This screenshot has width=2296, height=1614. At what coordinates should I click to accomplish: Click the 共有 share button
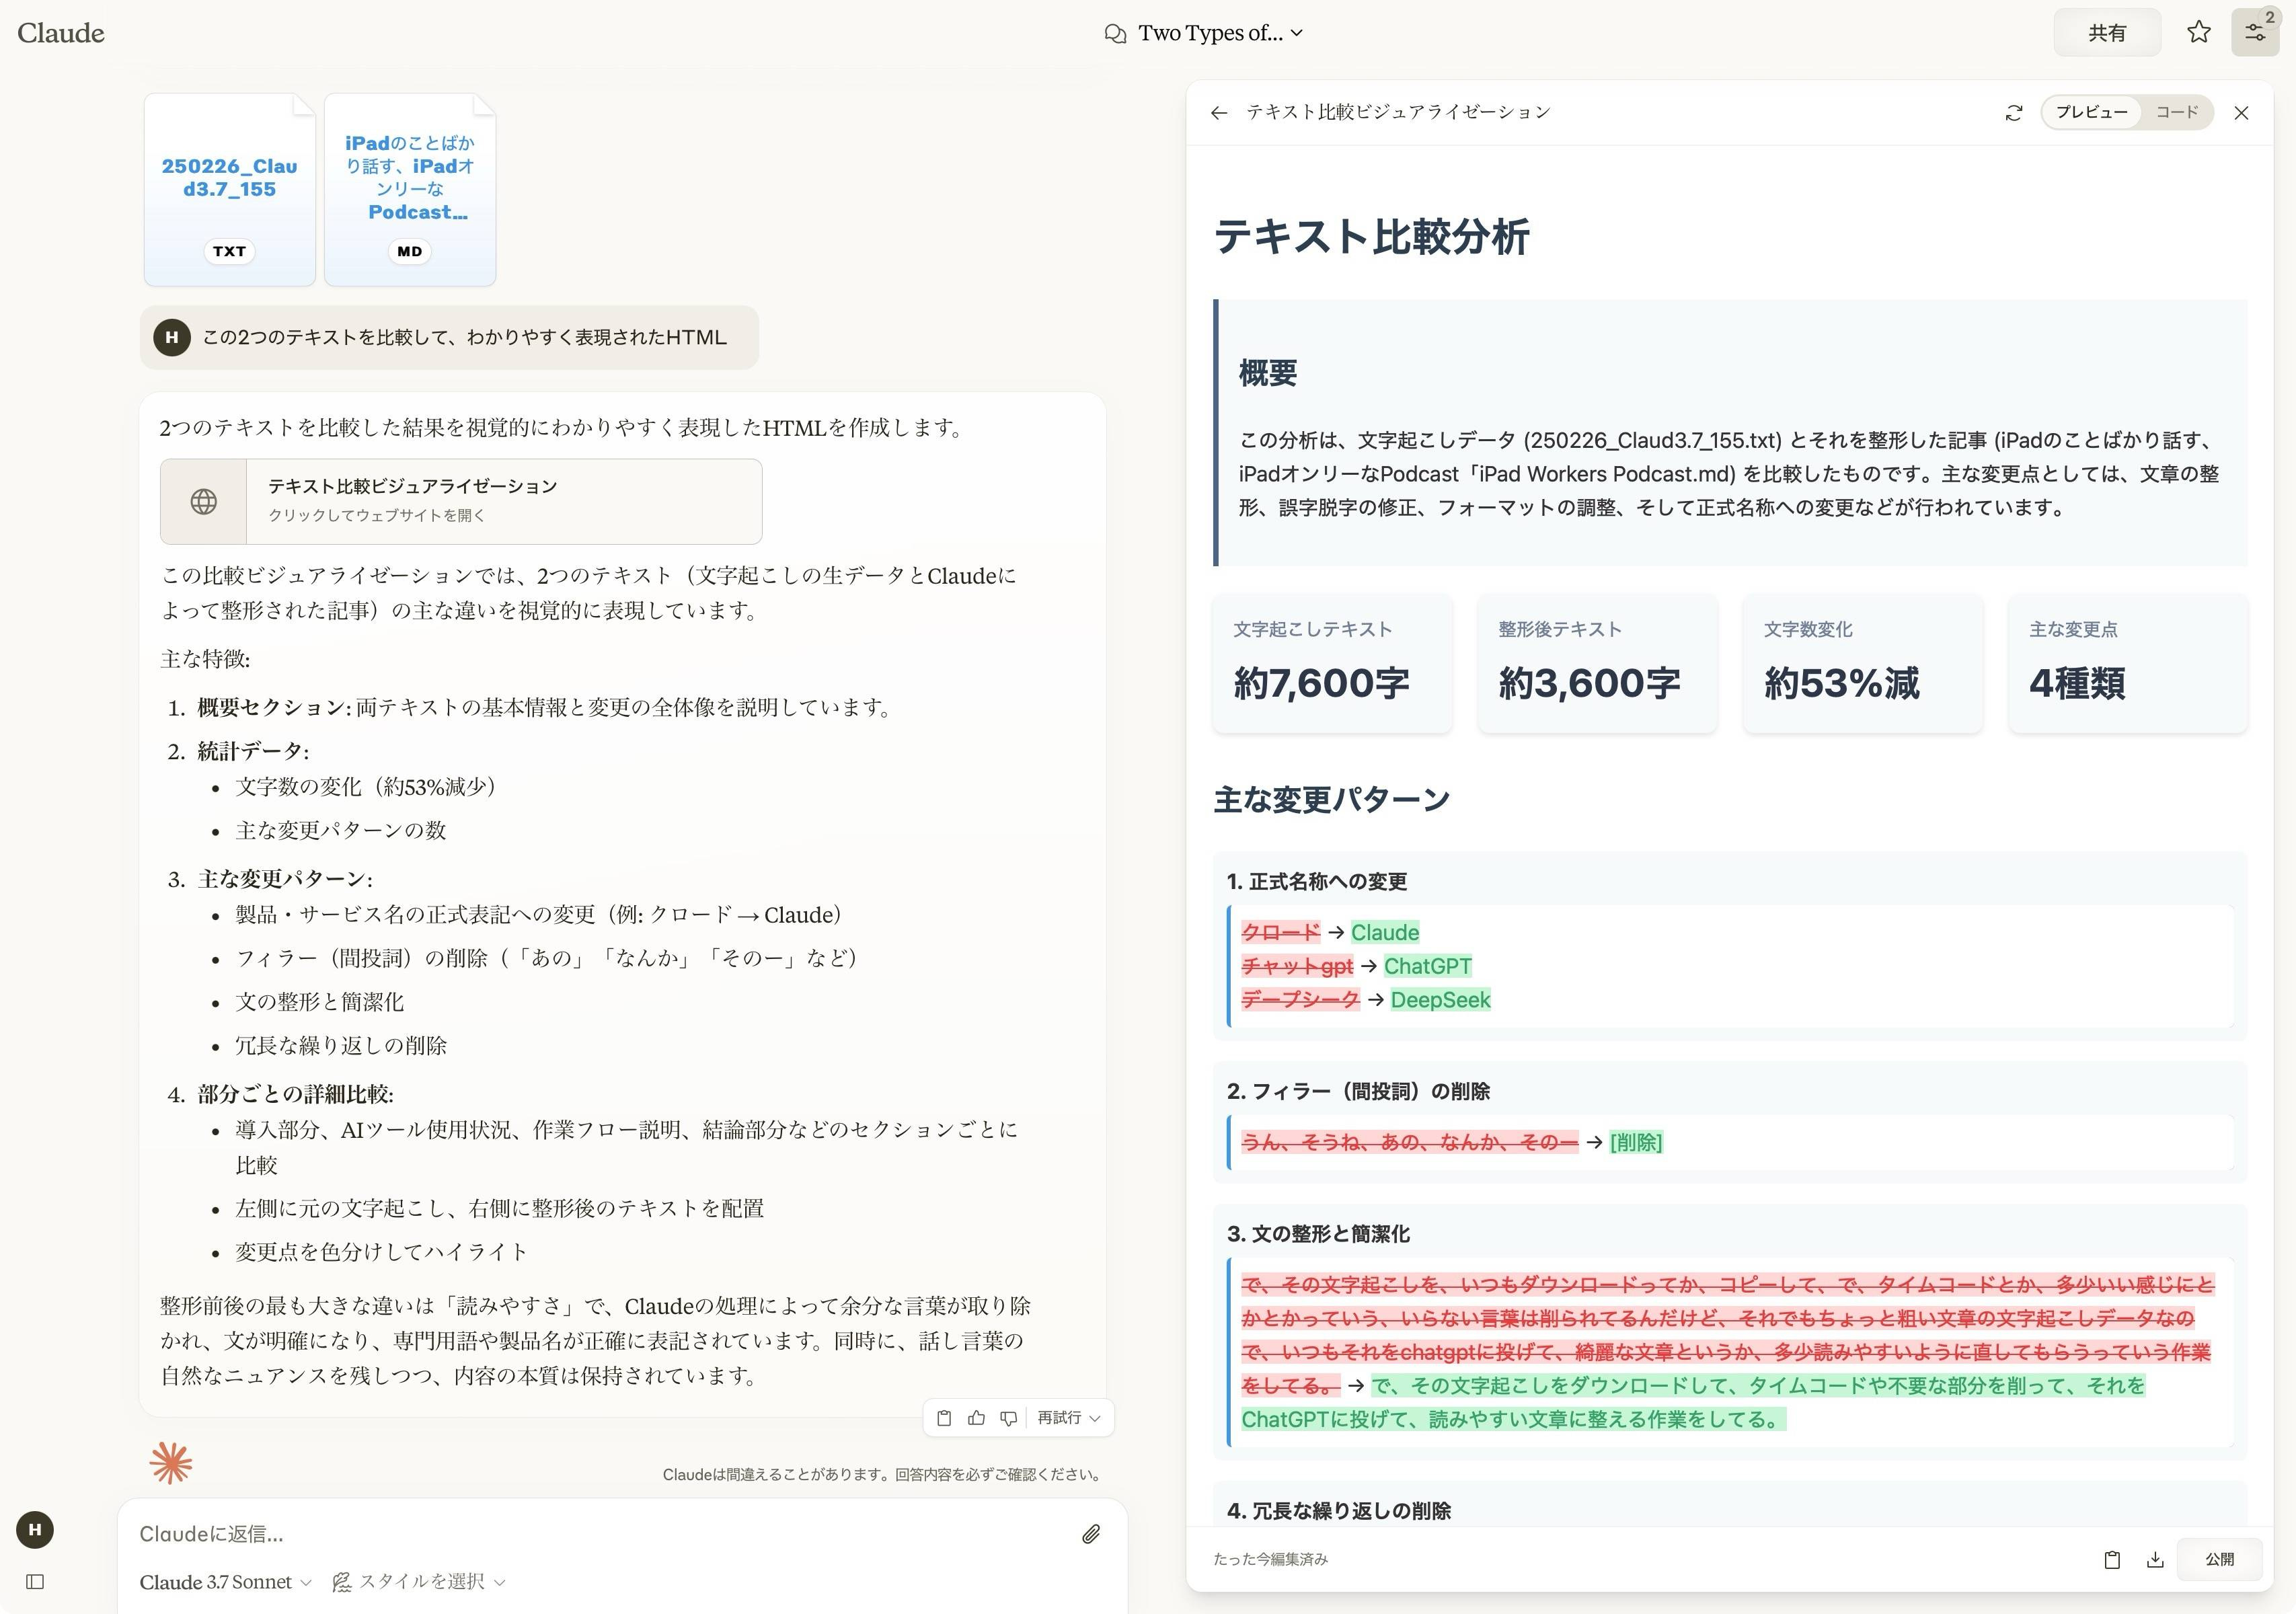[x=2107, y=33]
